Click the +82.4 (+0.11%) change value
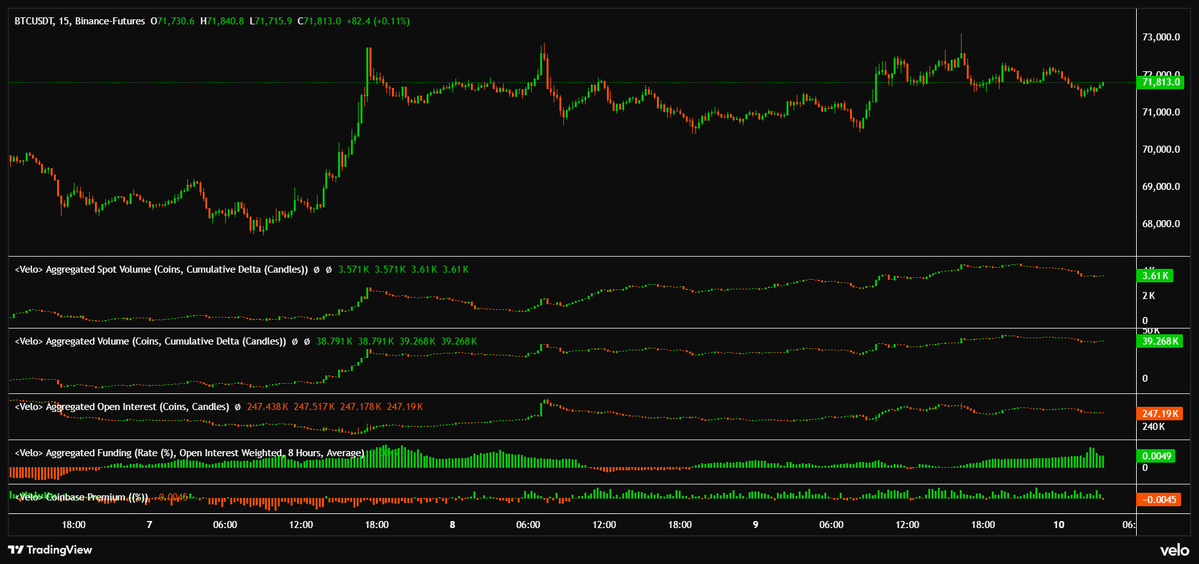Screen dimensions: 1199x564 (x=378, y=22)
